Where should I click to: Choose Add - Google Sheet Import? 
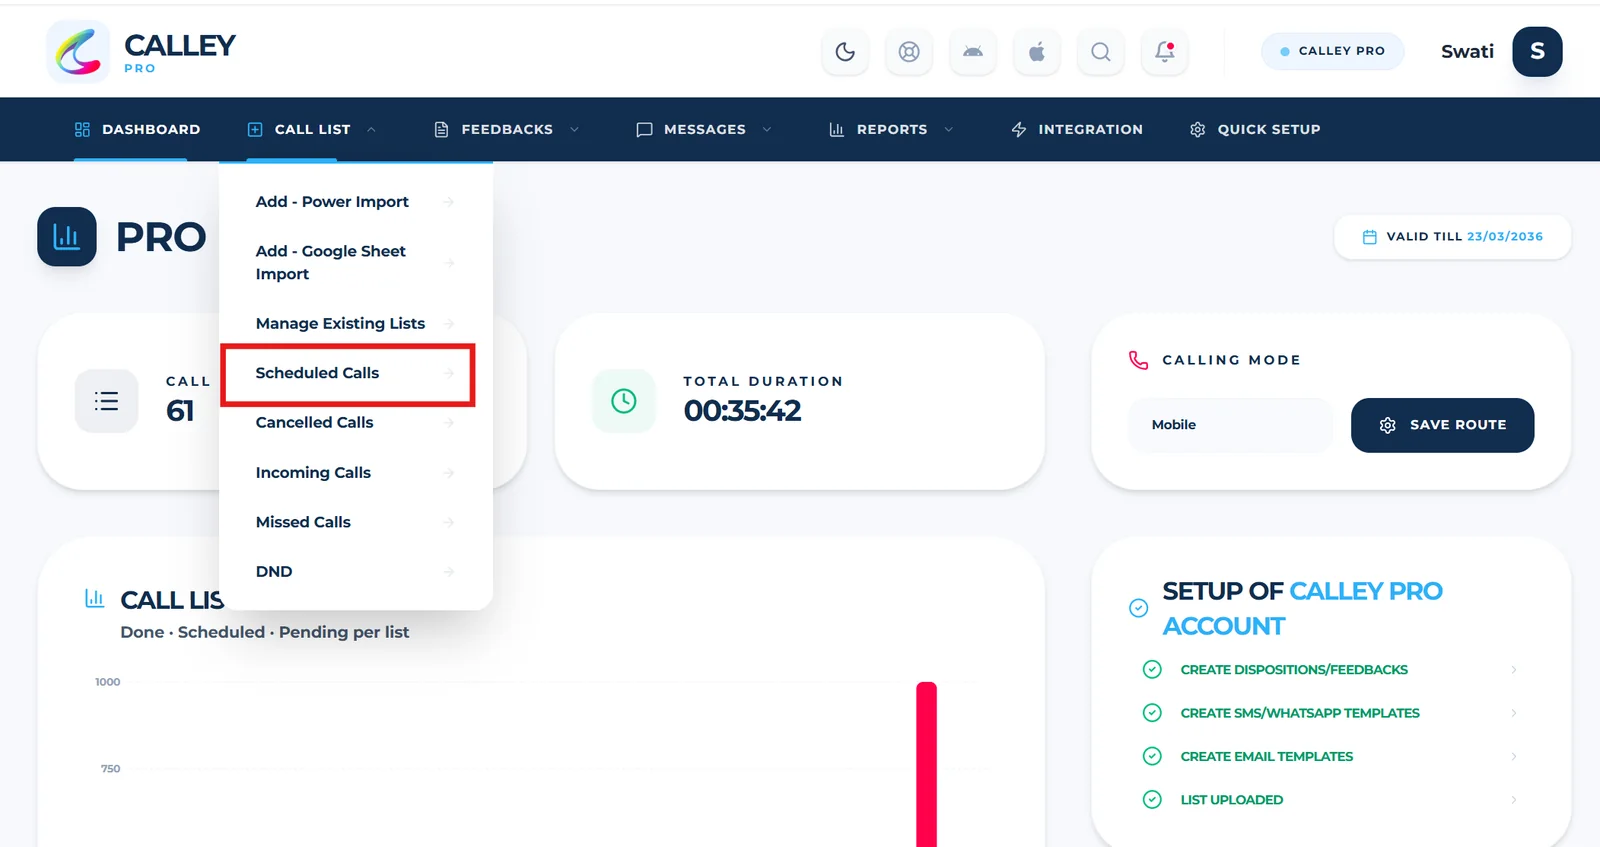(x=355, y=263)
